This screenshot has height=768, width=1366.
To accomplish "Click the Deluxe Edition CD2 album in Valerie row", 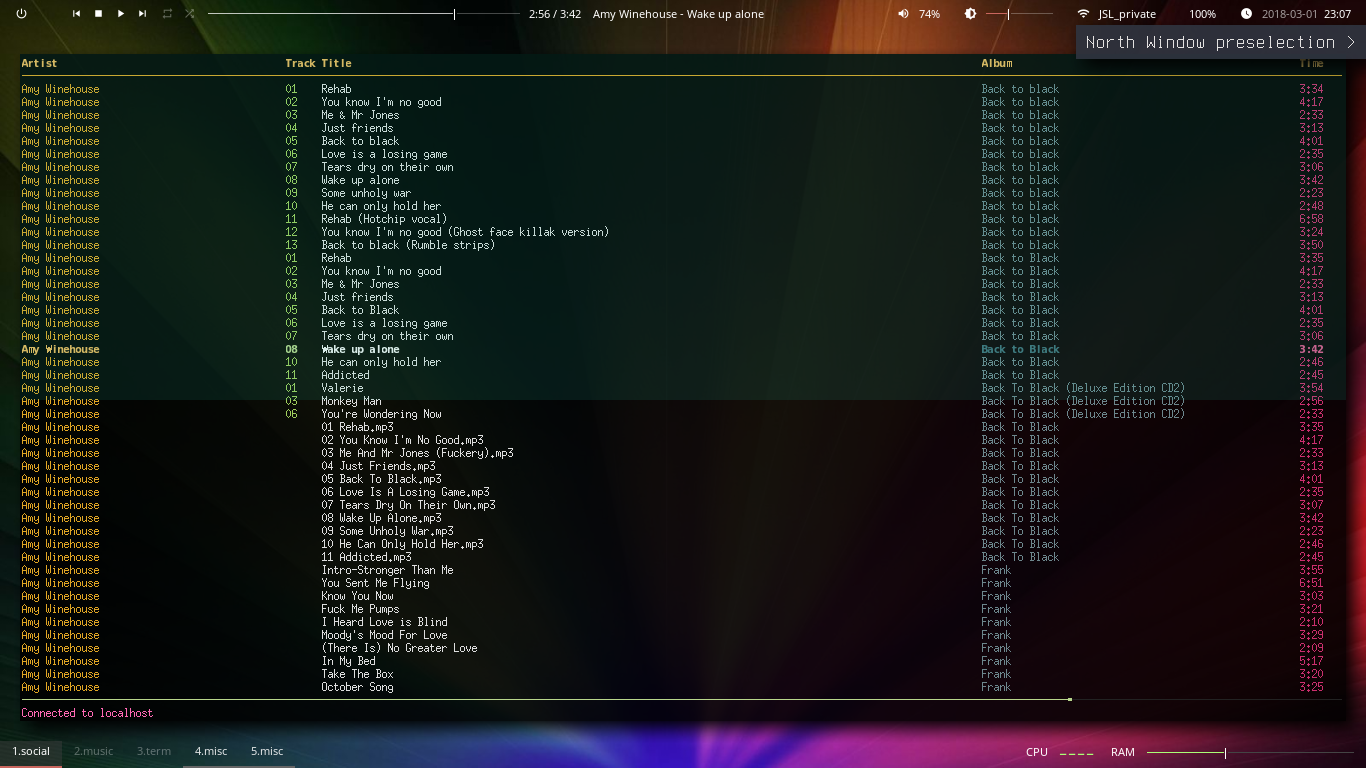I will [x=1083, y=388].
